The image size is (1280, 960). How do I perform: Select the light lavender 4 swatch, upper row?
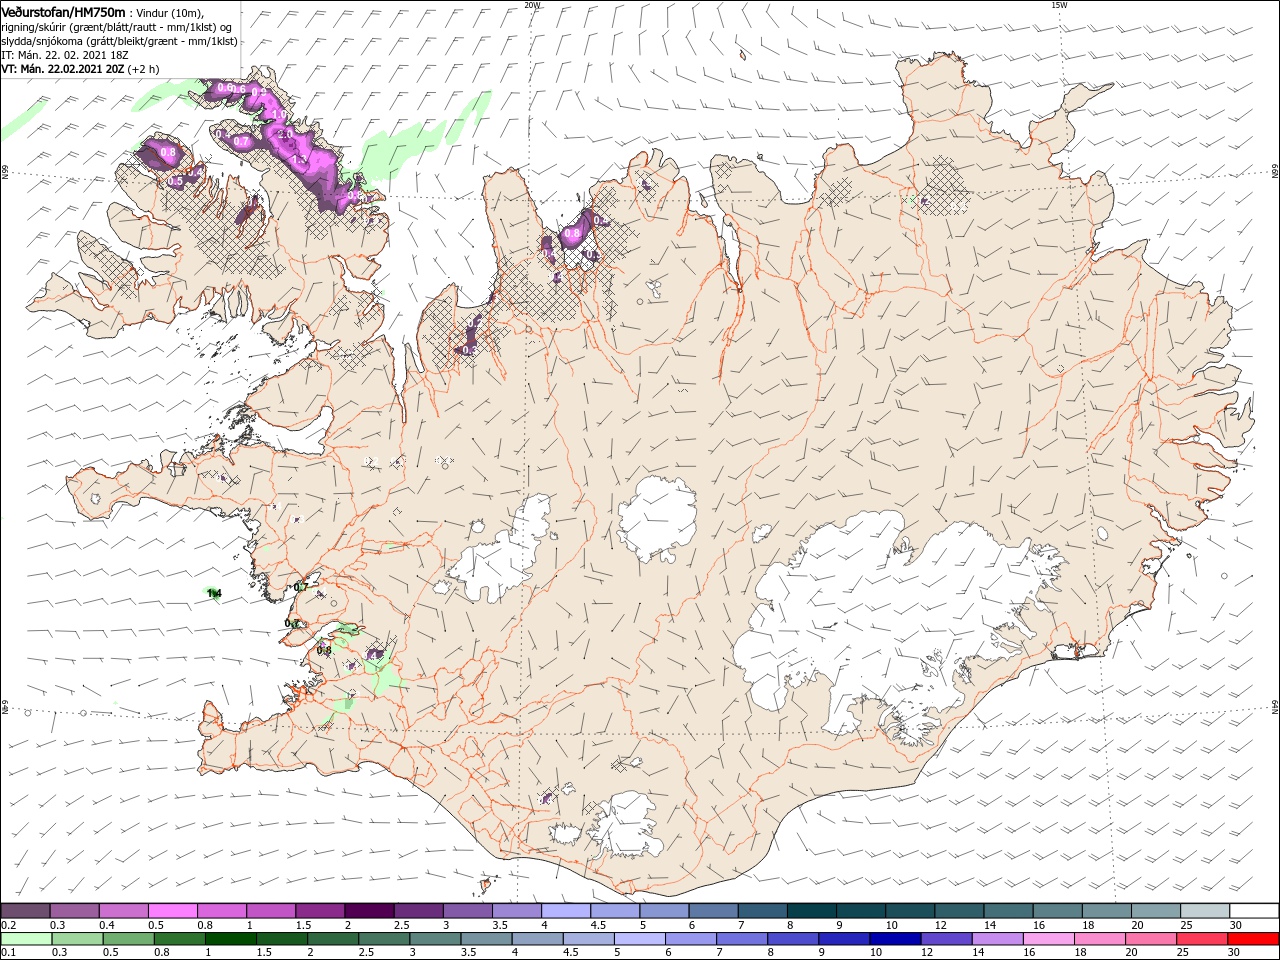(x=564, y=910)
